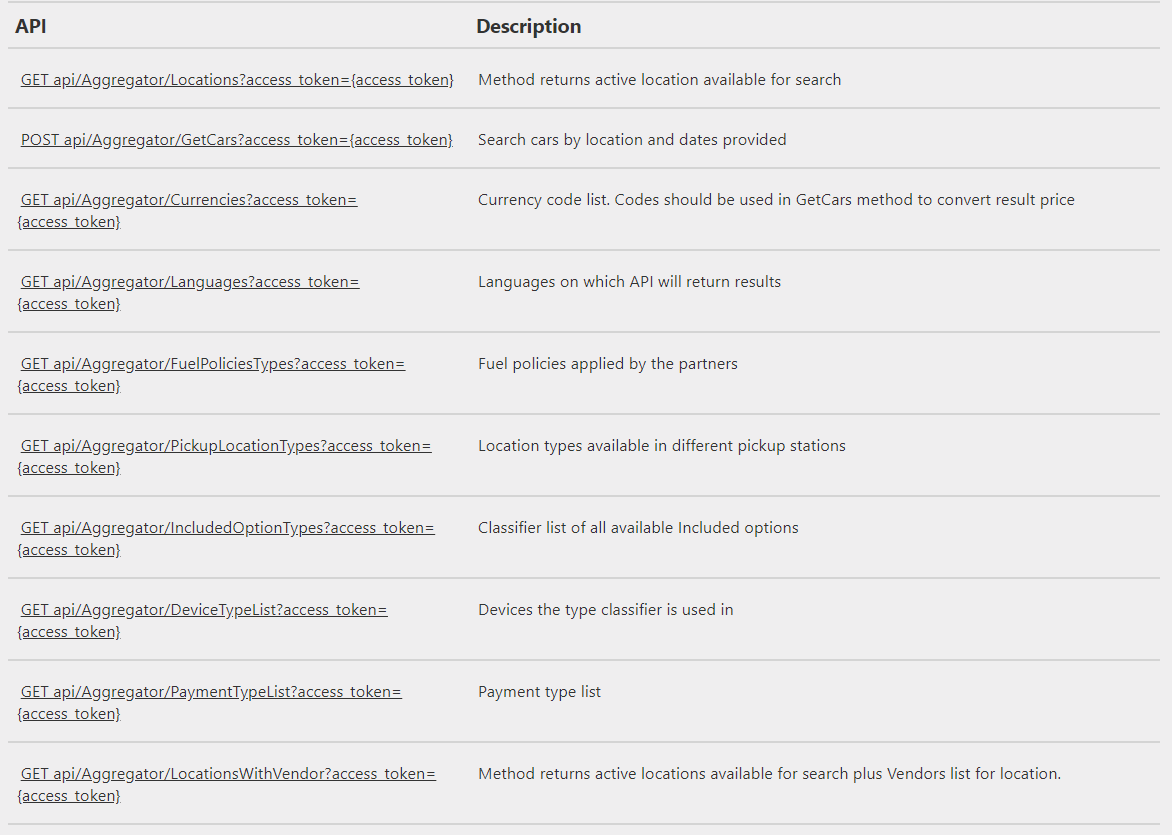Select the 'Payment type list' description
This screenshot has width=1172, height=835.
(539, 692)
